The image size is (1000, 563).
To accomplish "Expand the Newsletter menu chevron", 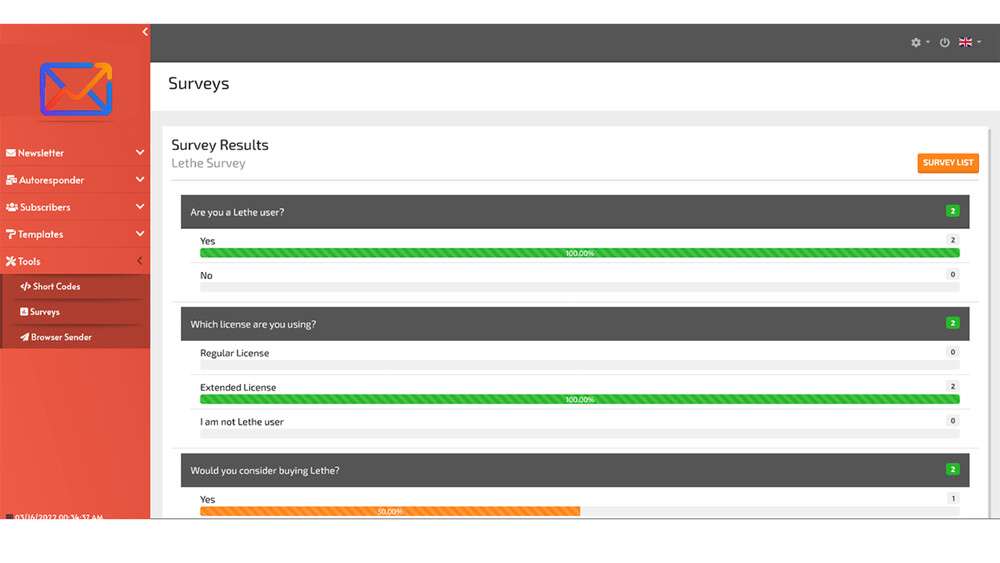I will 140,152.
